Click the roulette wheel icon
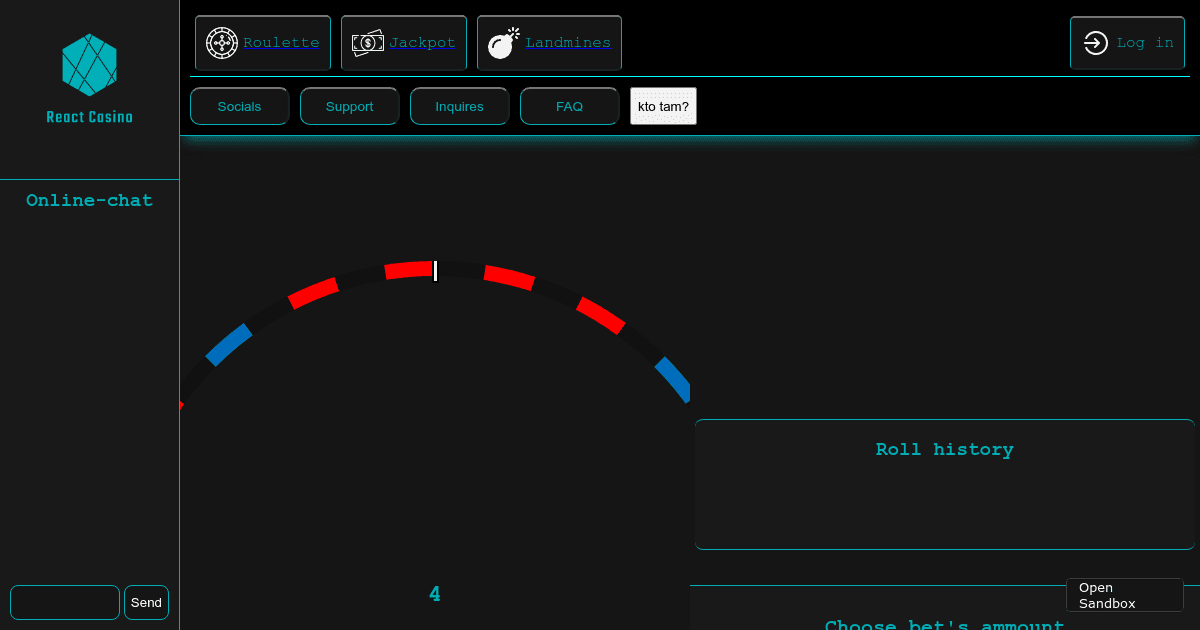The height and width of the screenshot is (630, 1200). (221, 42)
